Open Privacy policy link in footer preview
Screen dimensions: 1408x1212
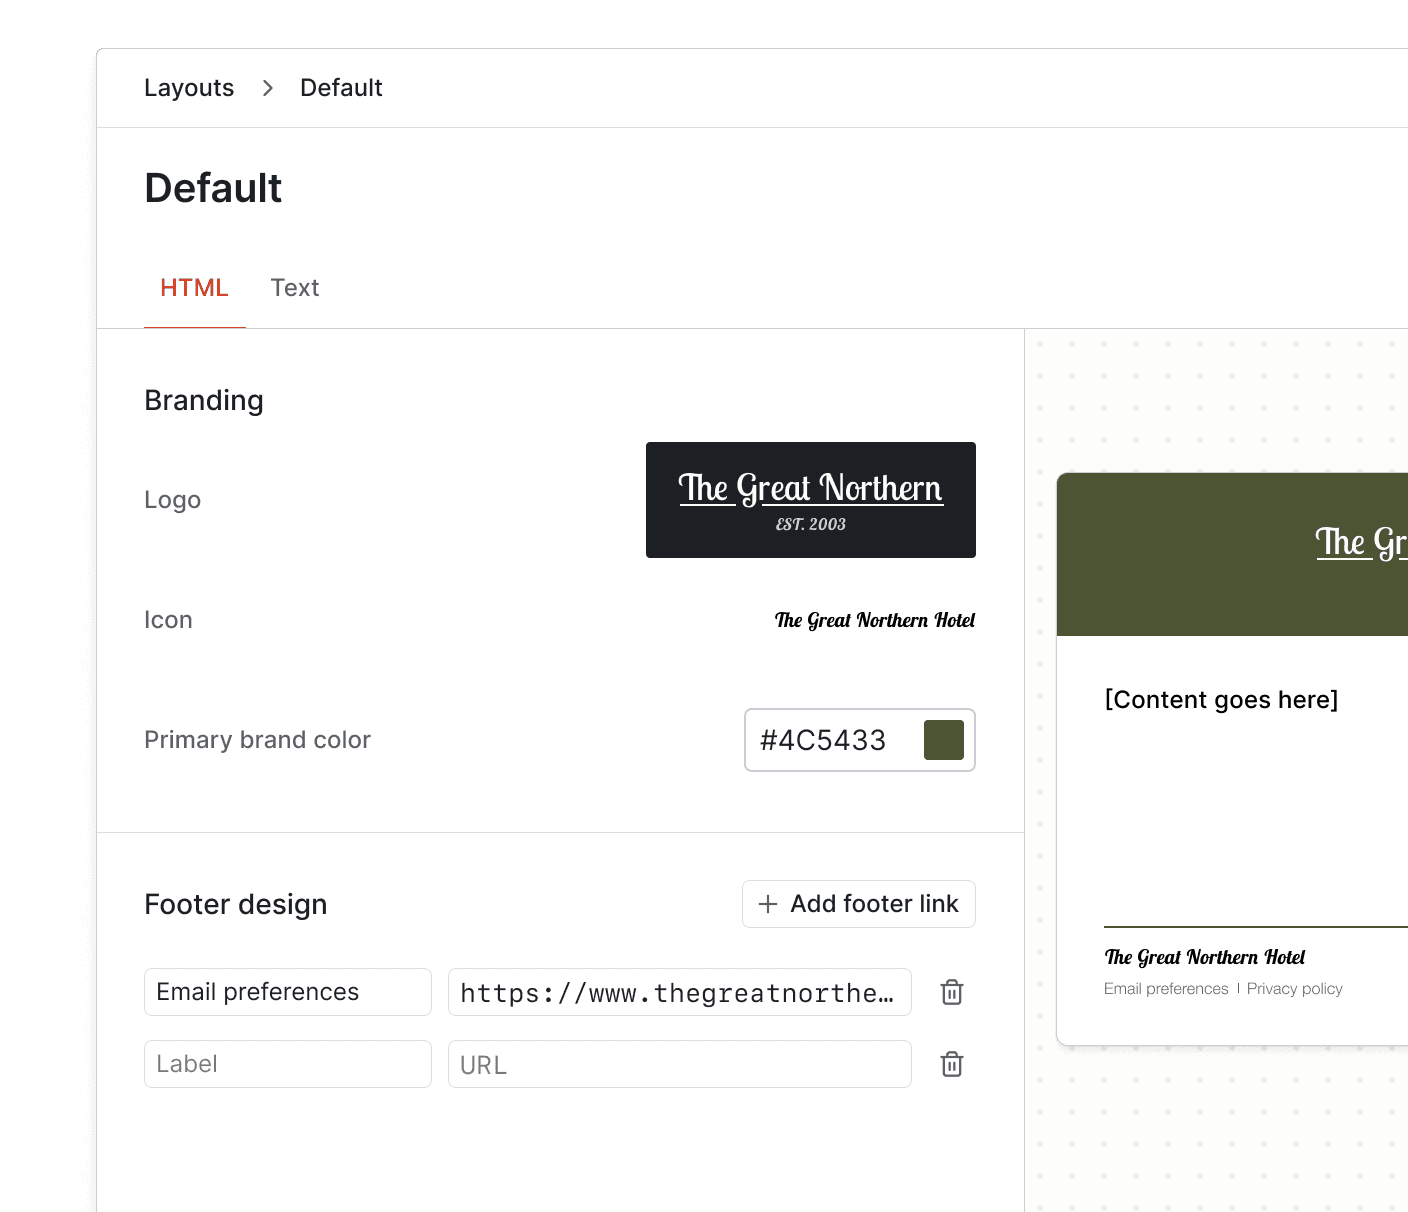(x=1294, y=988)
